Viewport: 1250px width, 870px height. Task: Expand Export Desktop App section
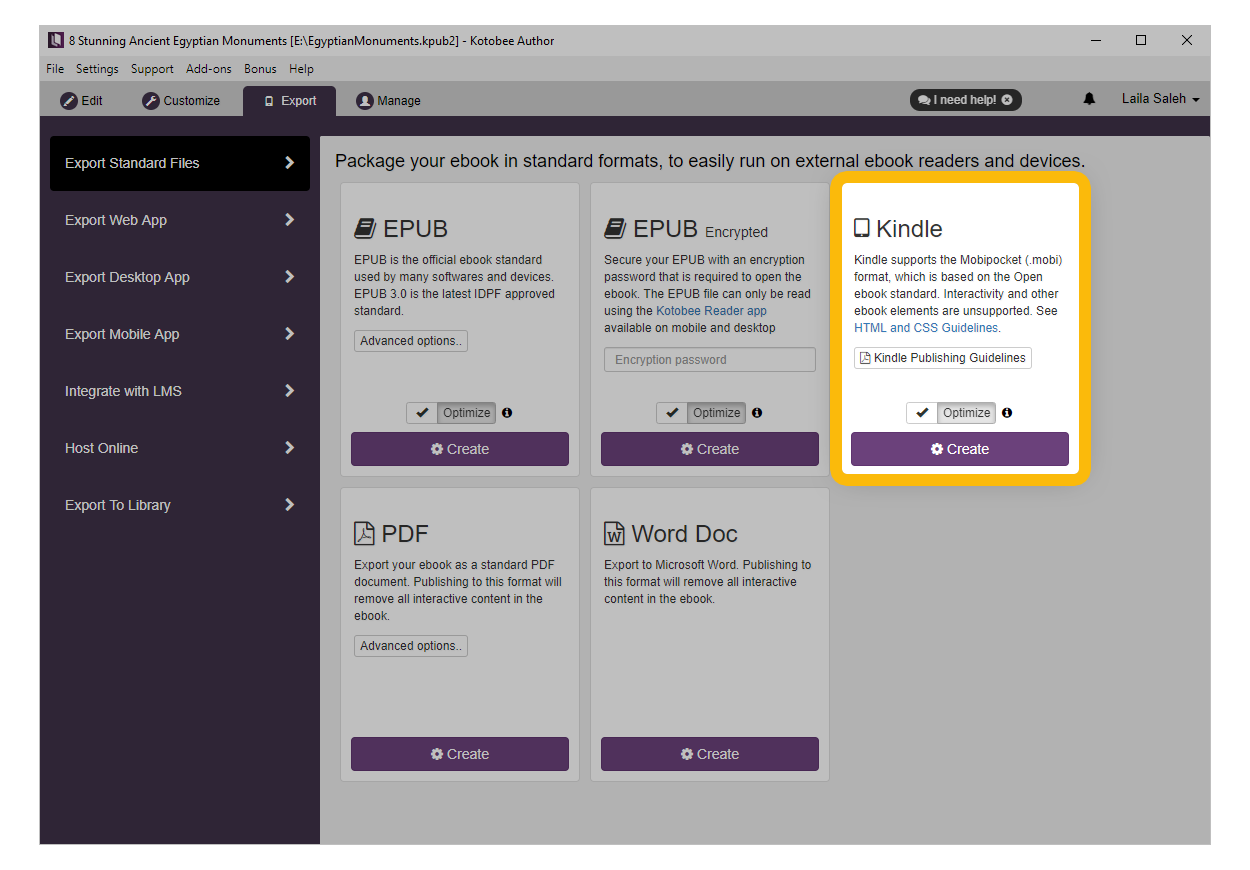coord(180,277)
